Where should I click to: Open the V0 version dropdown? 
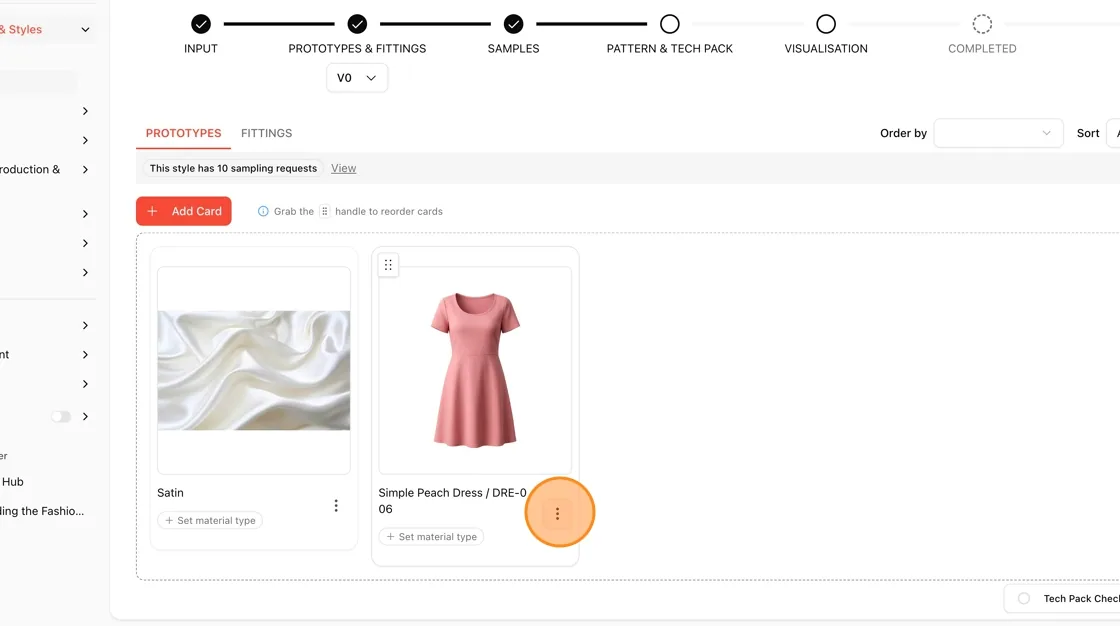(357, 78)
